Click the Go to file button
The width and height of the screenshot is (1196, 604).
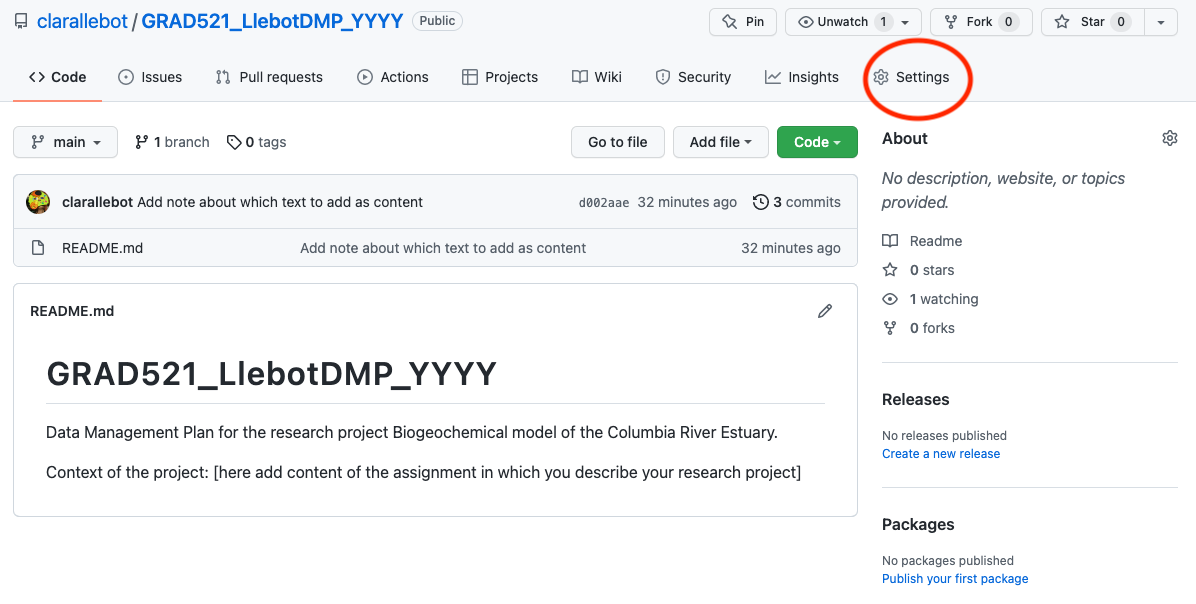(x=617, y=142)
